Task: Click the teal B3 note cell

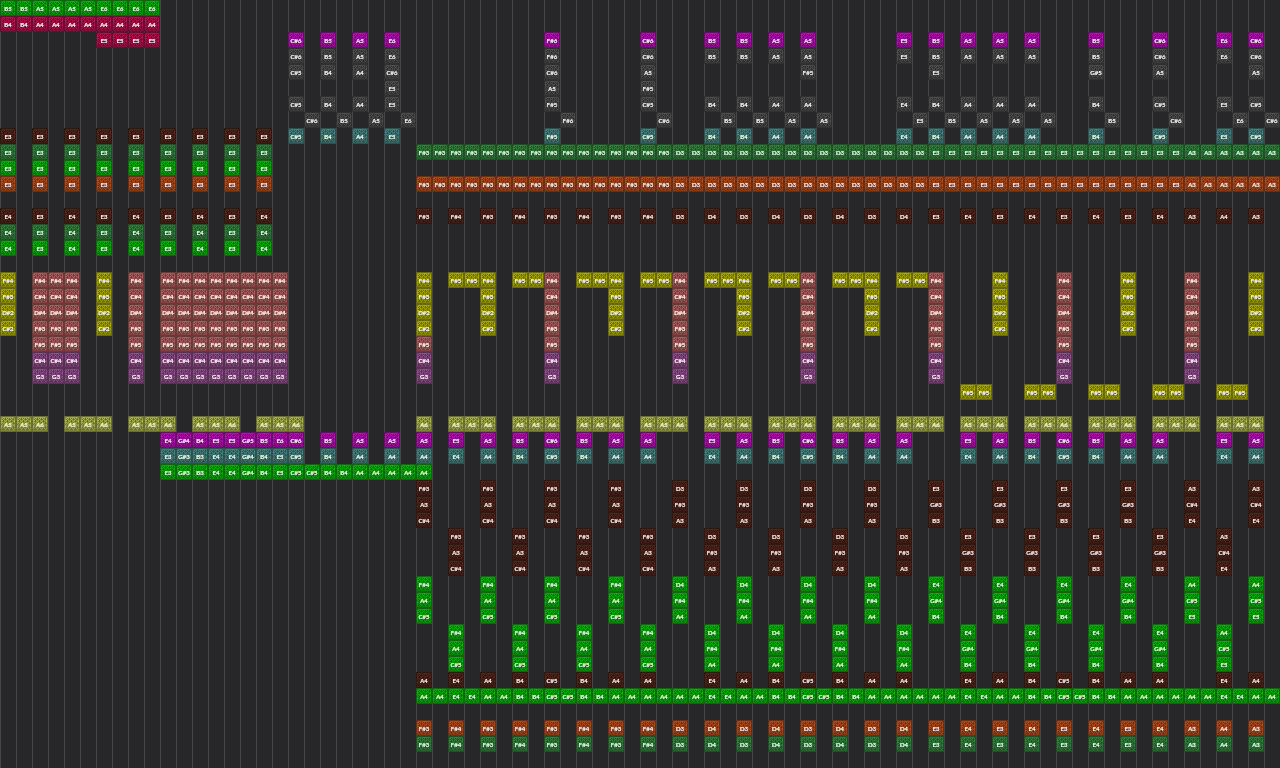Action: coord(200,456)
